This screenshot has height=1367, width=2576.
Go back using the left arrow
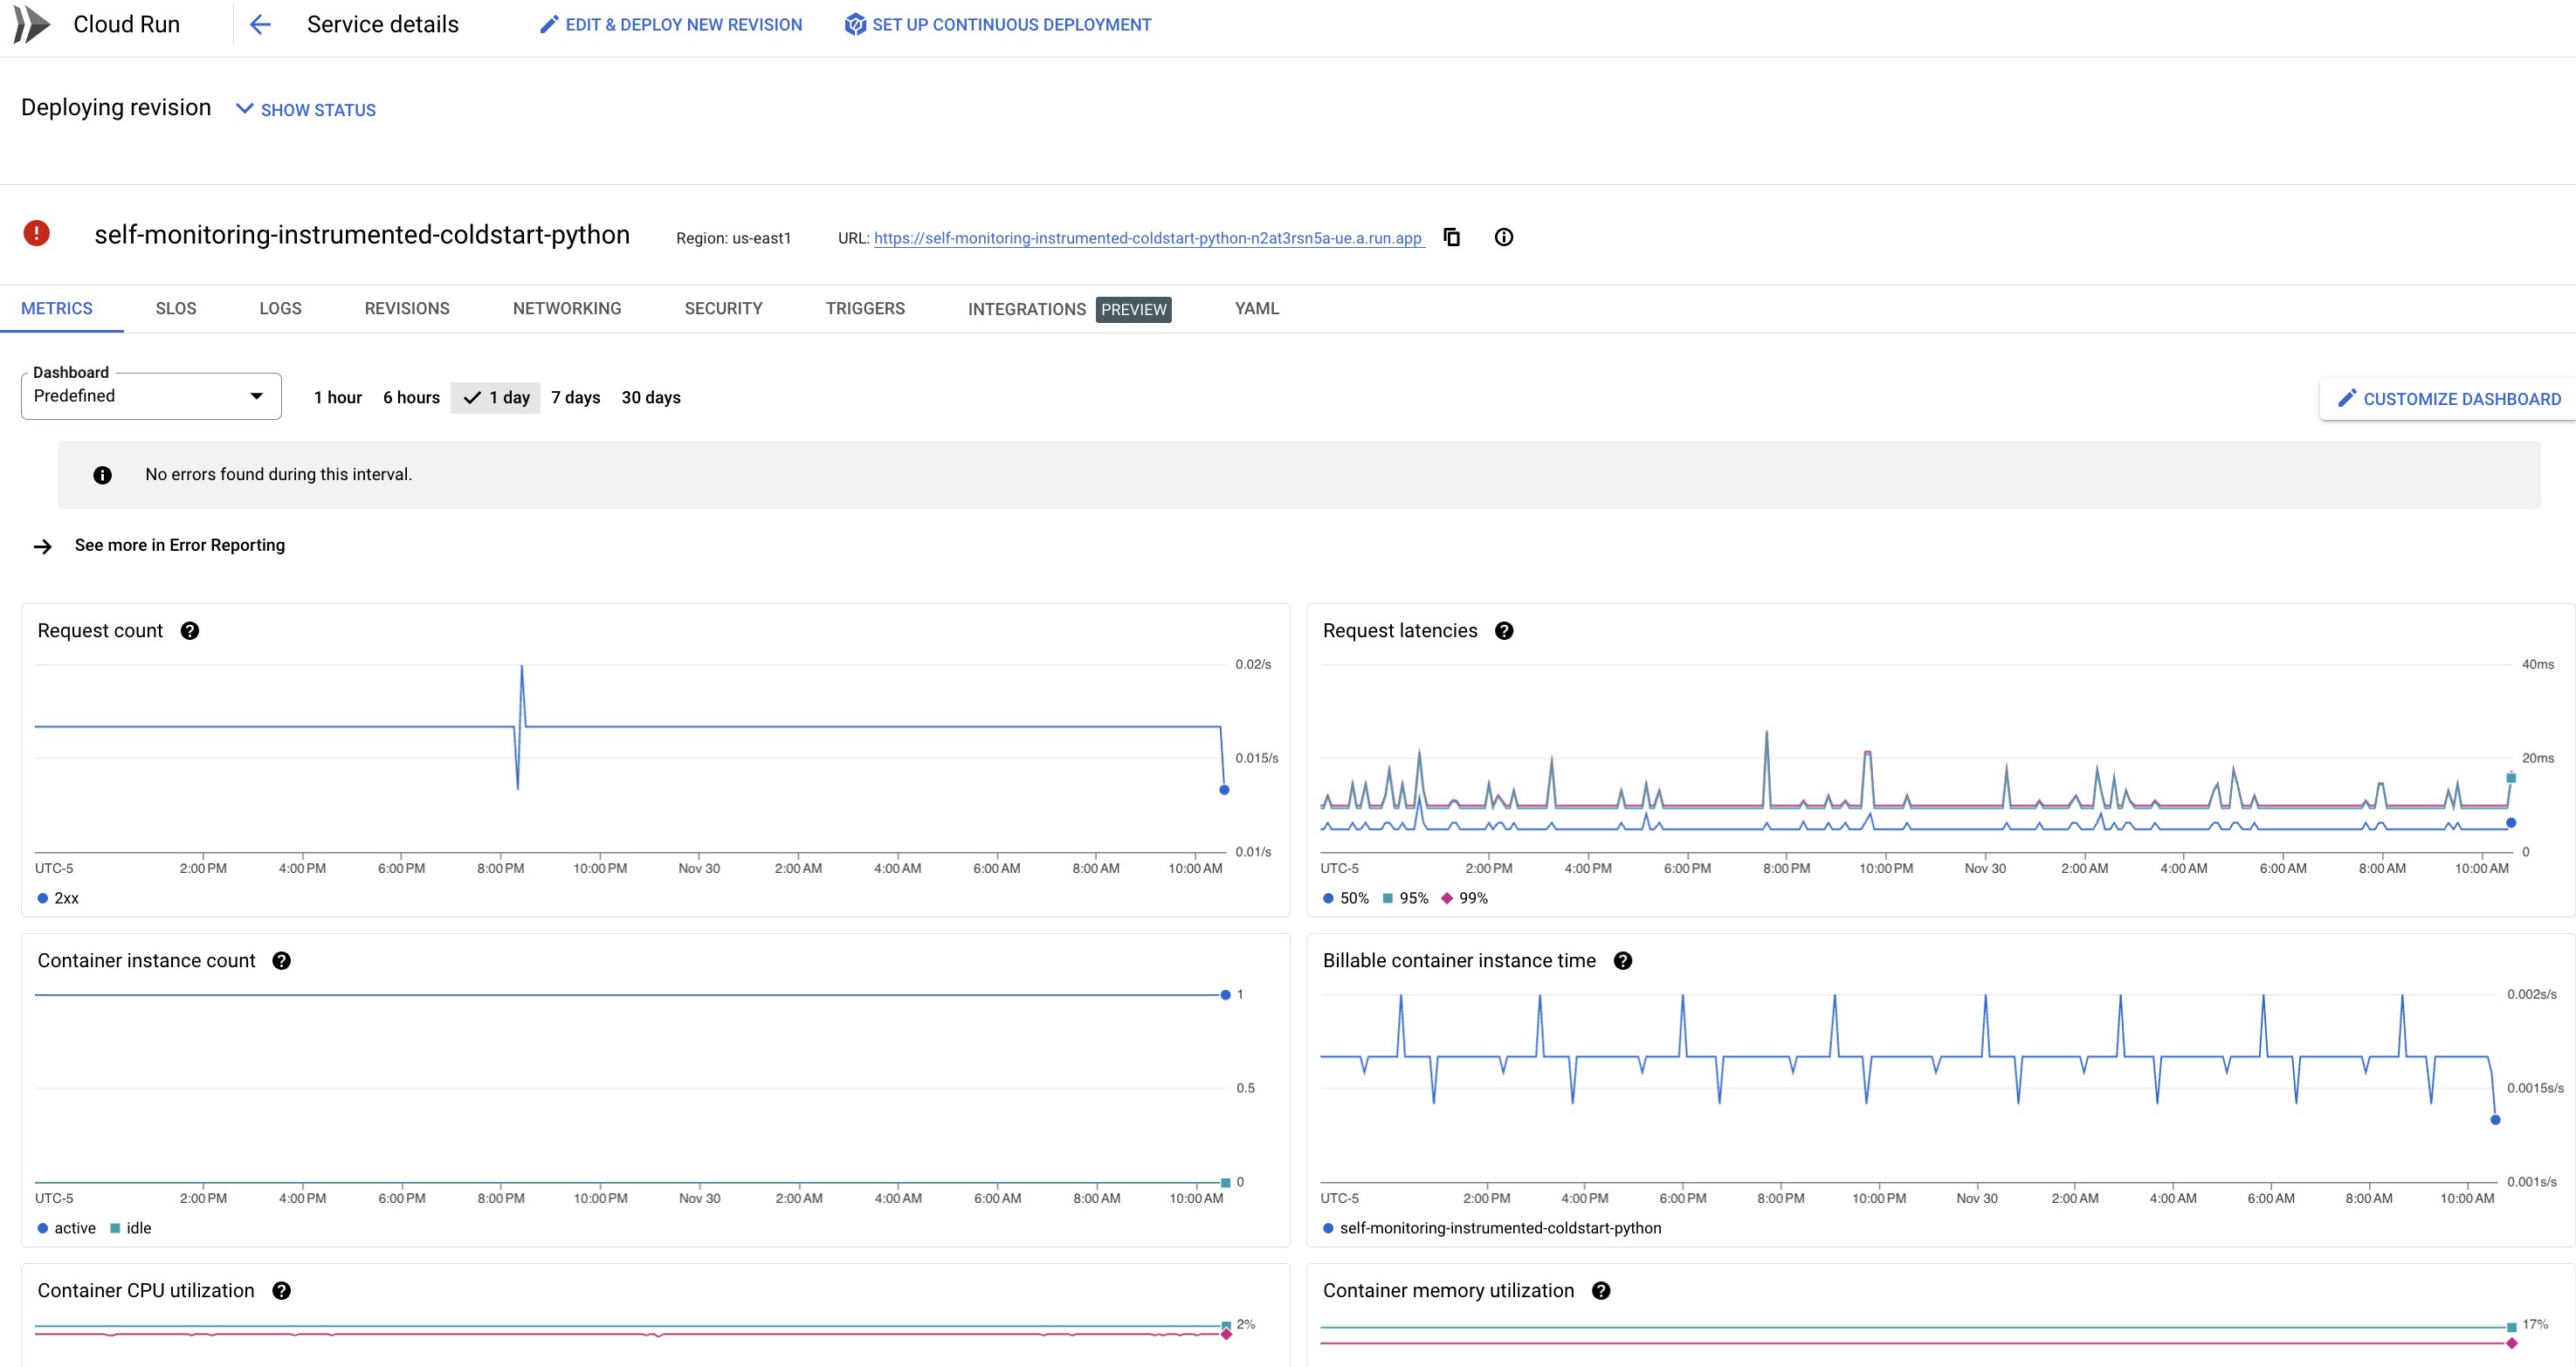click(260, 25)
